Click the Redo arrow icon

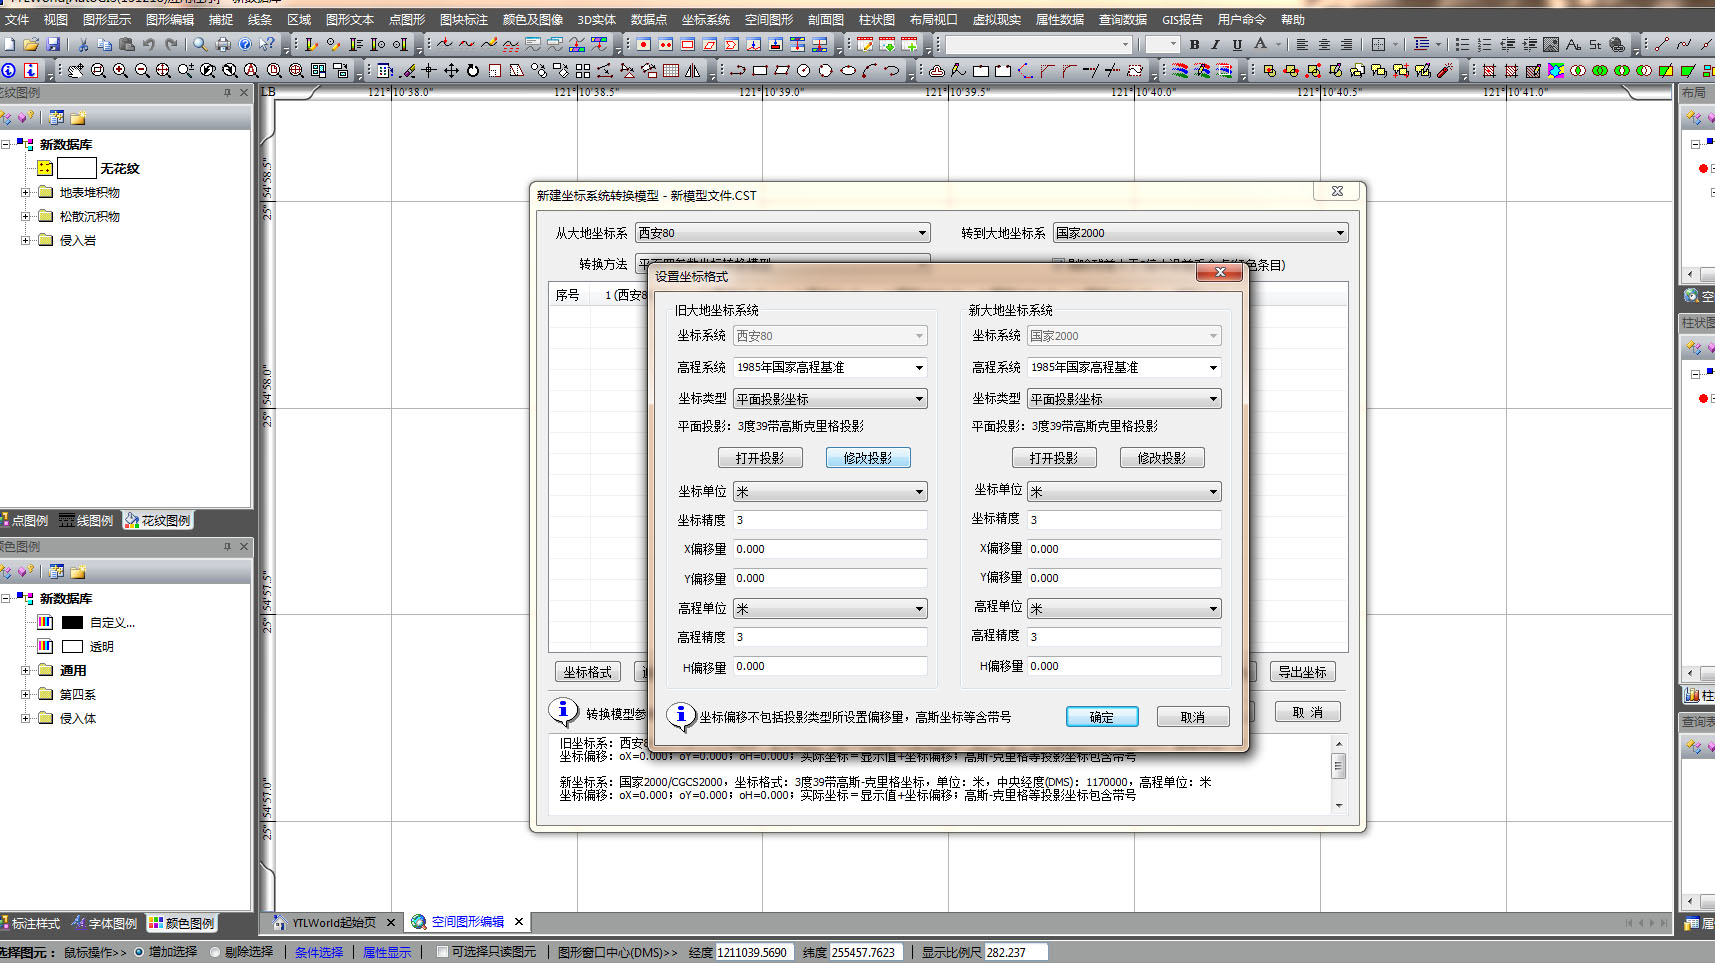(171, 44)
